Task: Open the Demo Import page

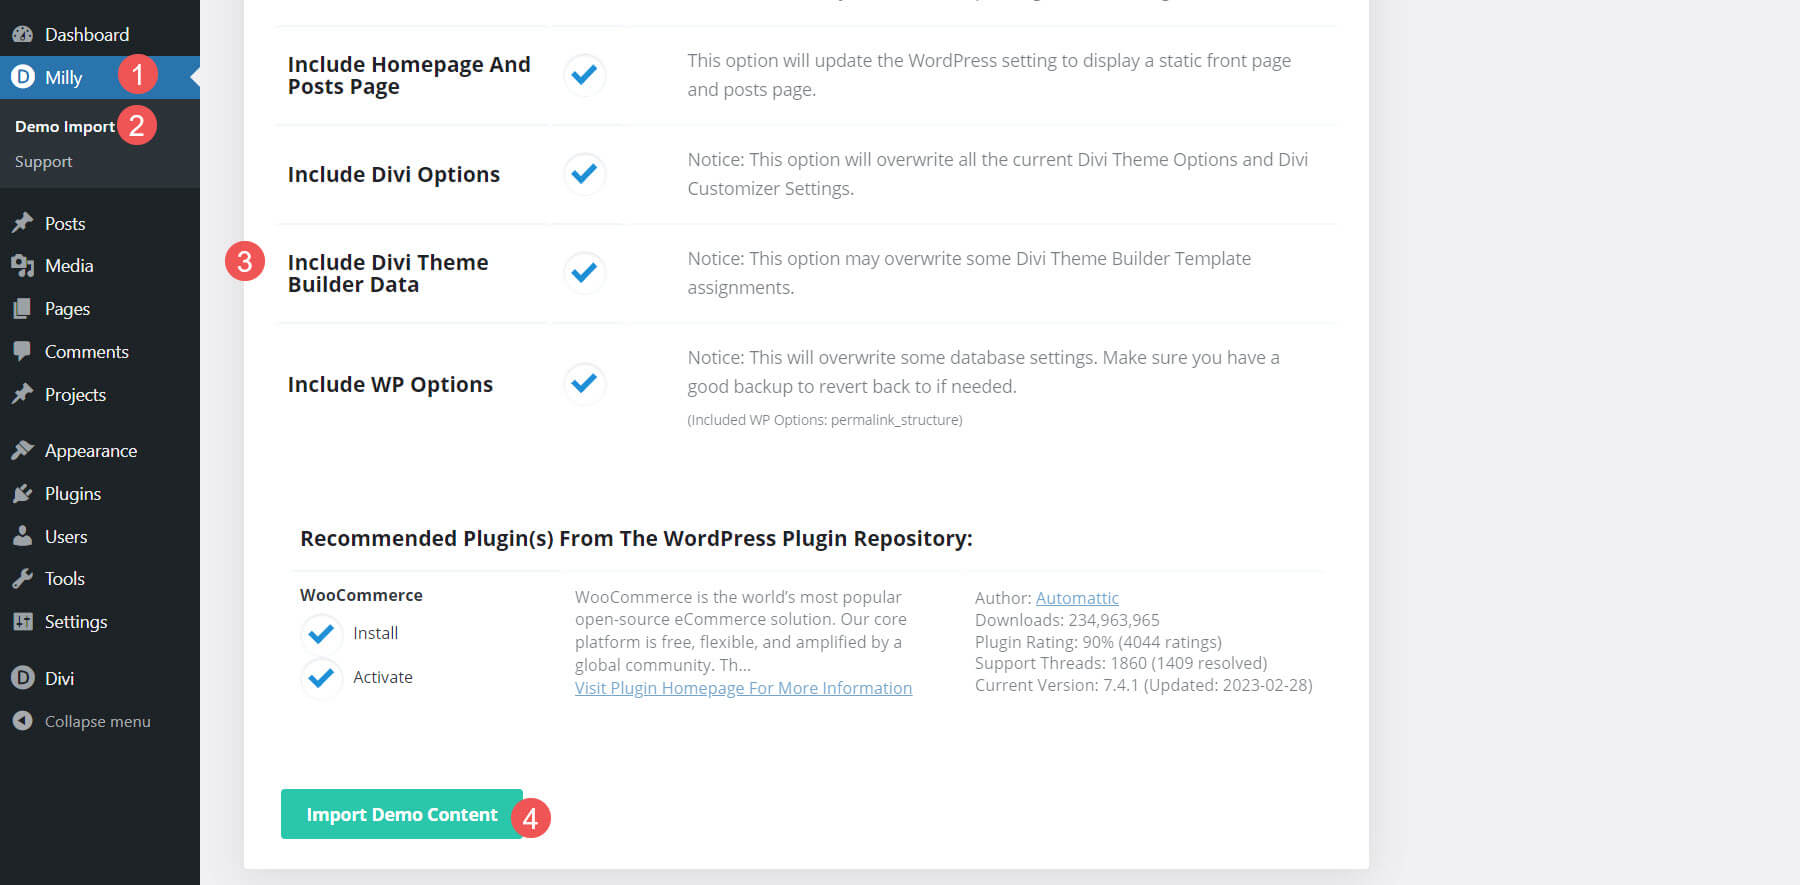Action: pyautogui.click(x=63, y=125)
